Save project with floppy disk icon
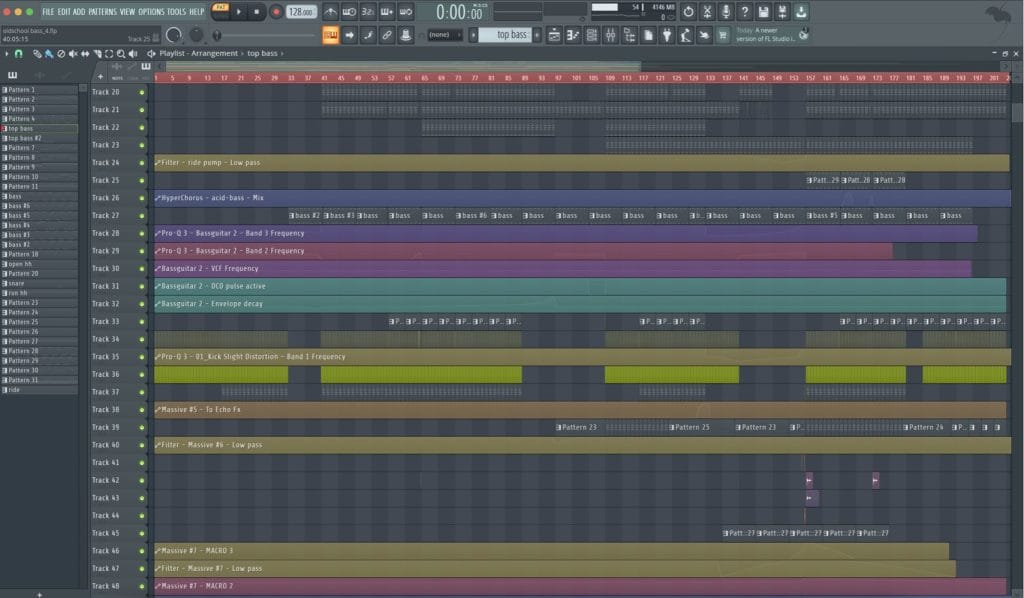1024x598 pixels. tap(763, 12)
